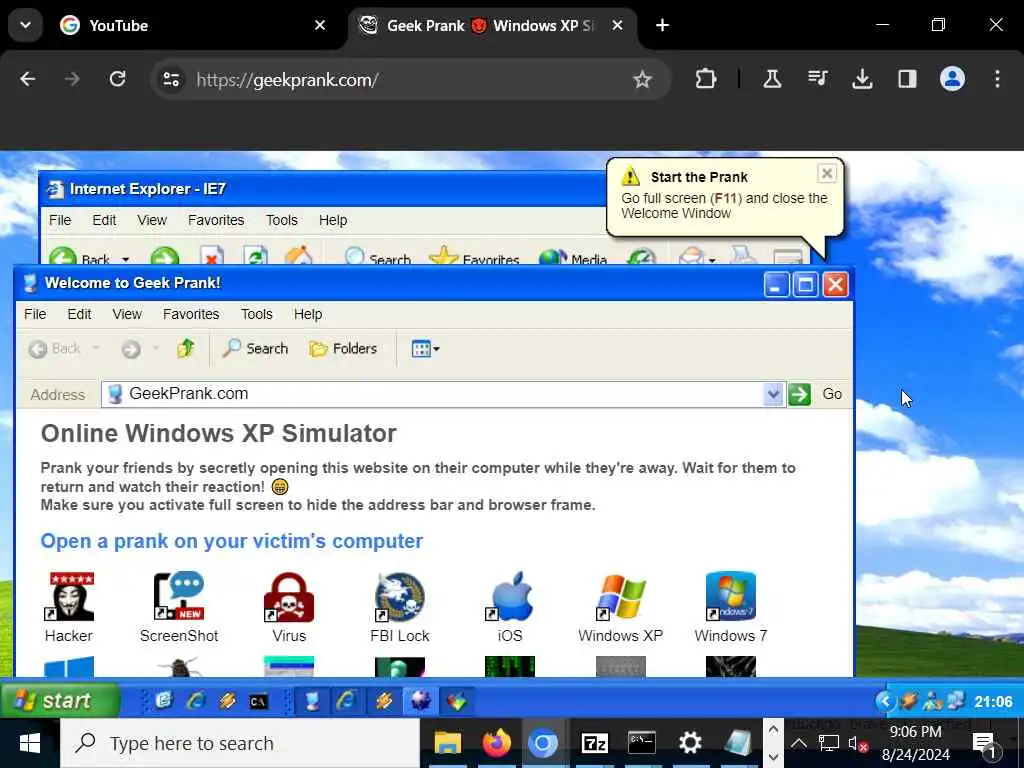
Task: Open Tools menu in Welcome window
Action: 257,314
